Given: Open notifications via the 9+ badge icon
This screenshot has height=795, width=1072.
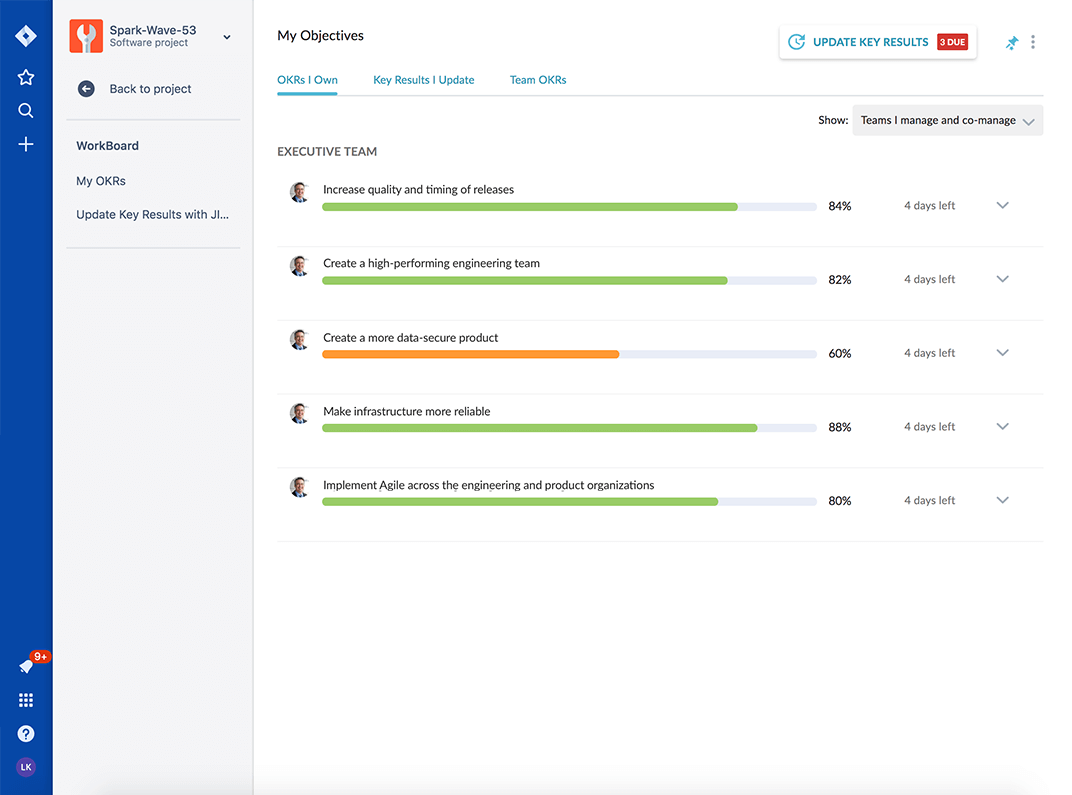Looking at the screenshot, I should (x=30, y=662).
